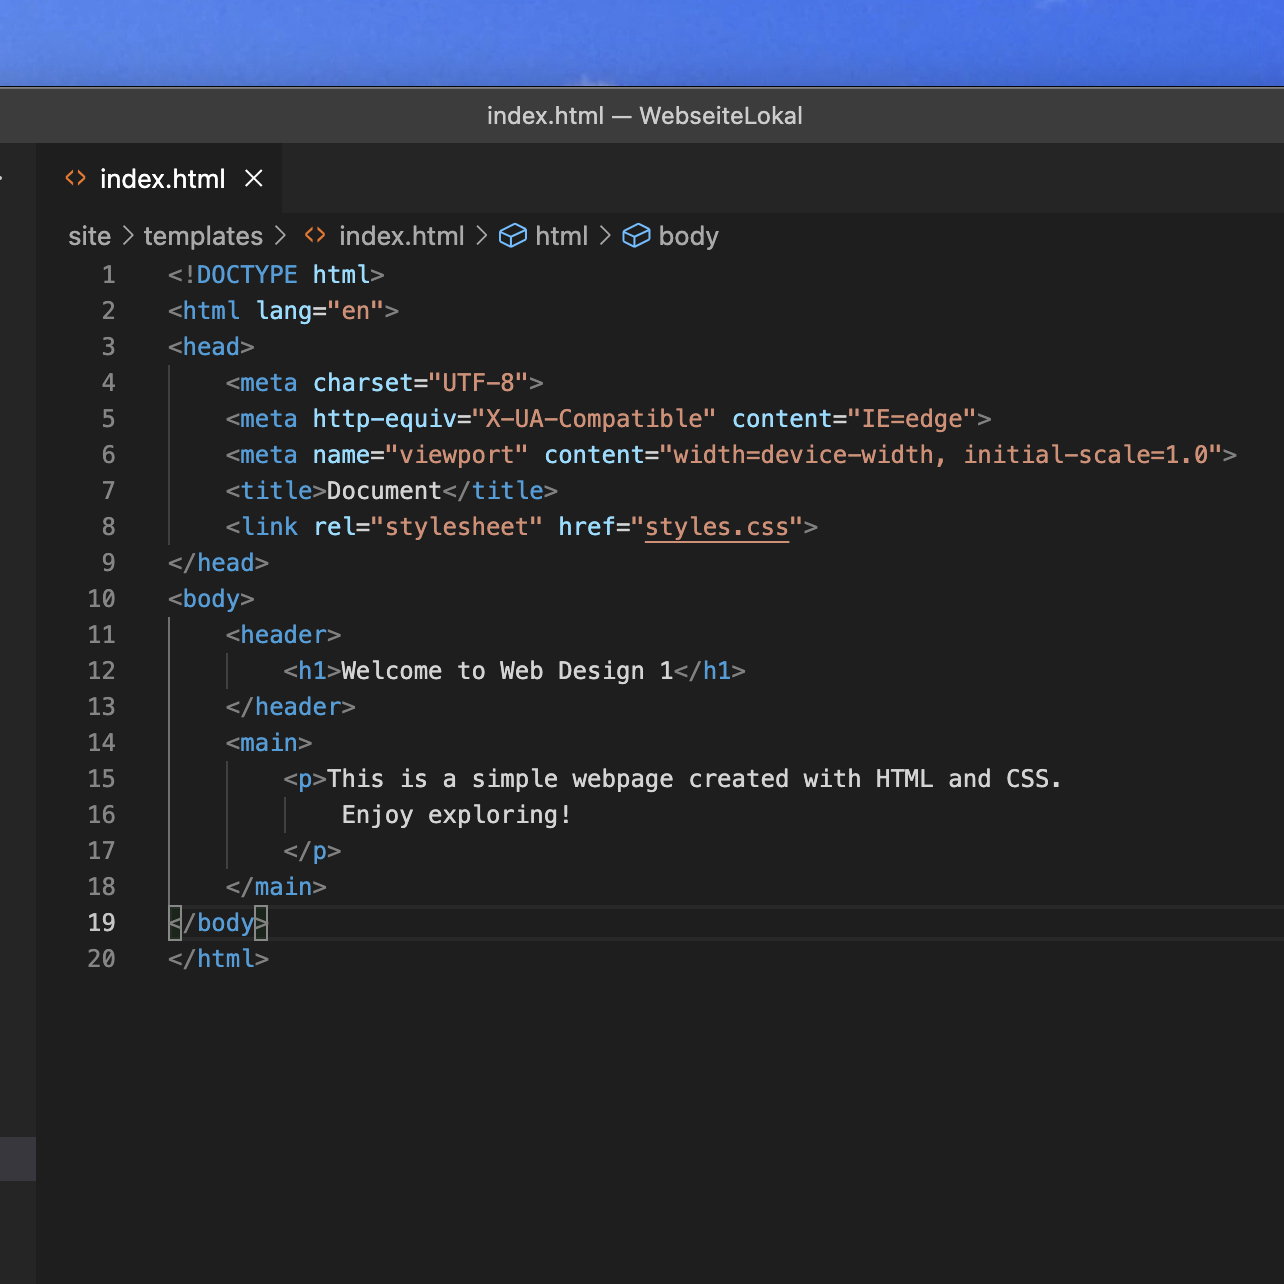Select the index.html tab label

[162, 179]
